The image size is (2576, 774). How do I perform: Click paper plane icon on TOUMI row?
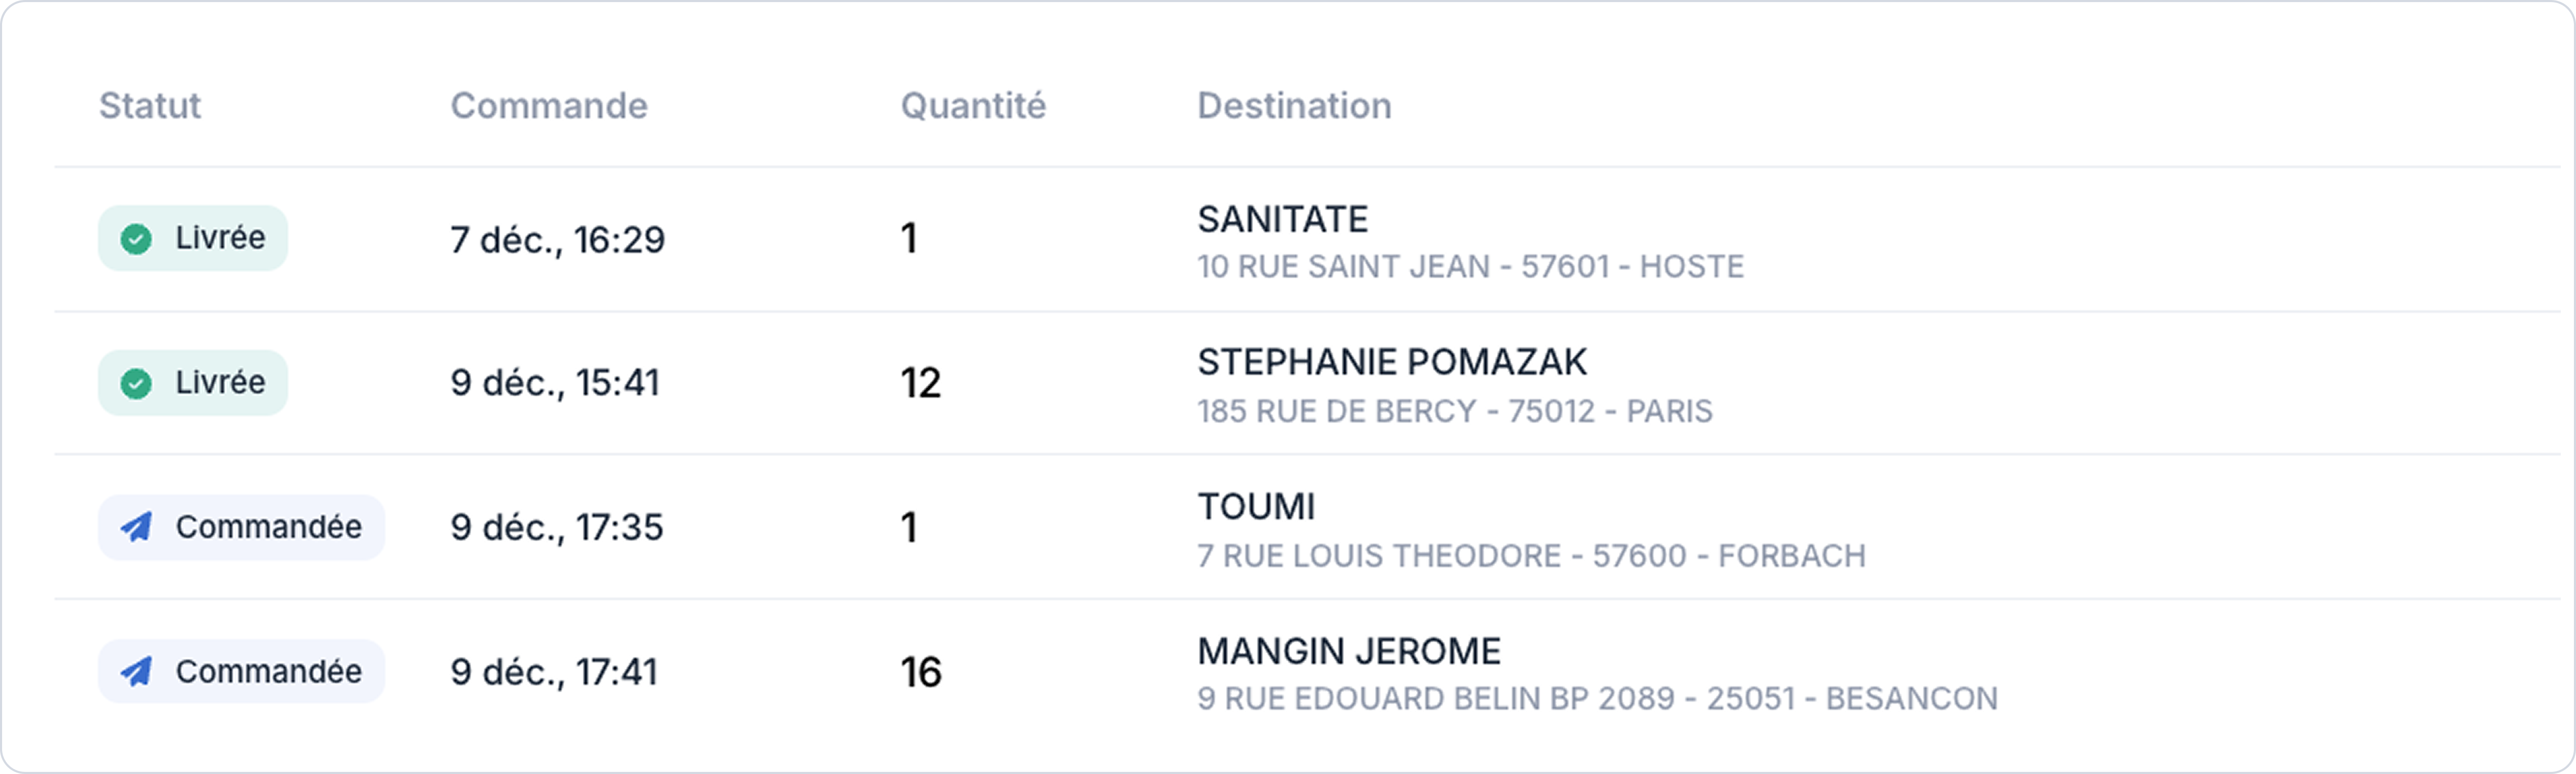pos(137,527)
